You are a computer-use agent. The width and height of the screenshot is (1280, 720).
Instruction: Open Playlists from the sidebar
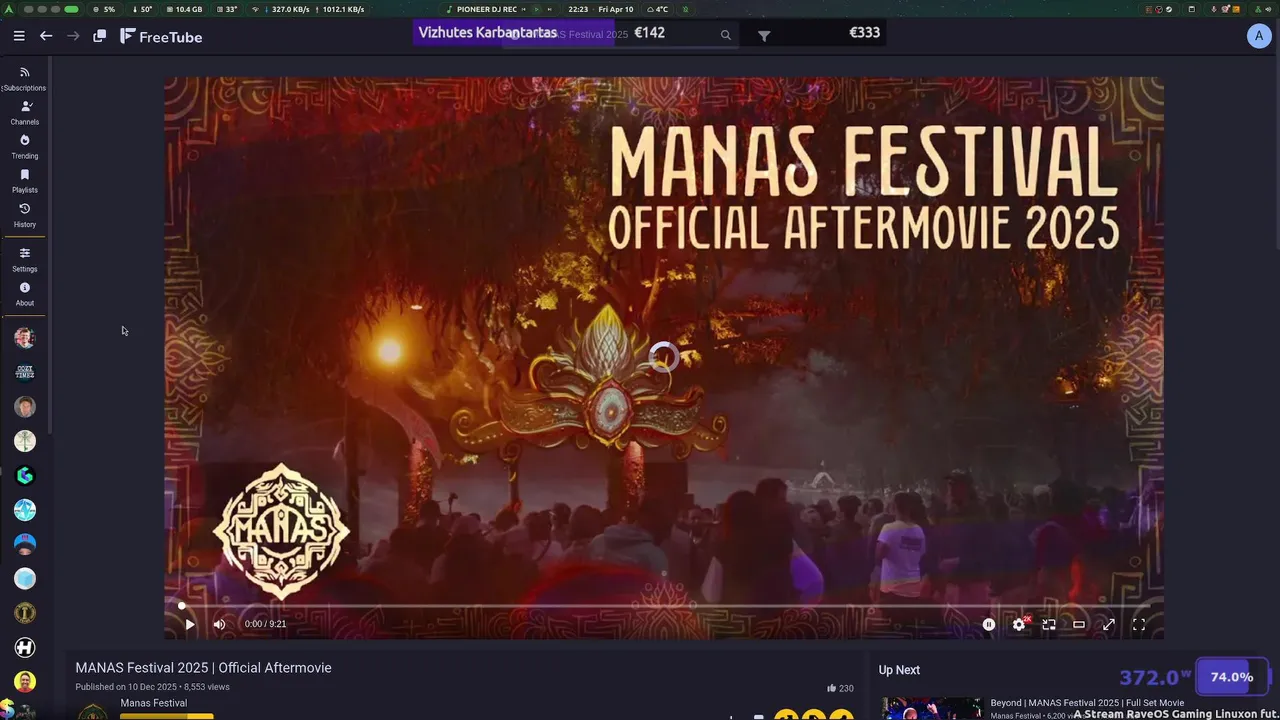[25, 181]
